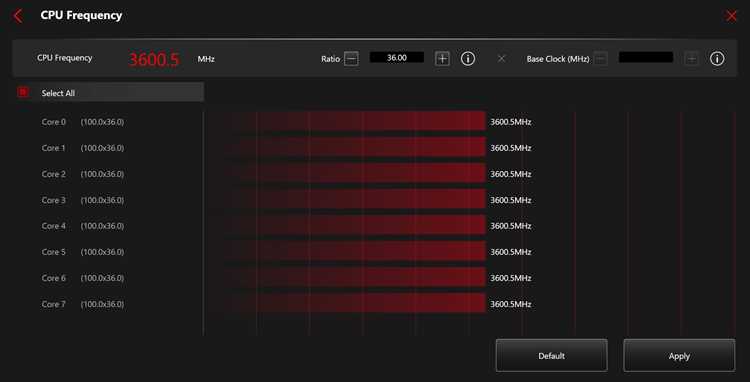This screenshot has width=750, height=382.
Task: Decrease Base Clock with minus button
Action: (x=601, y=59)
